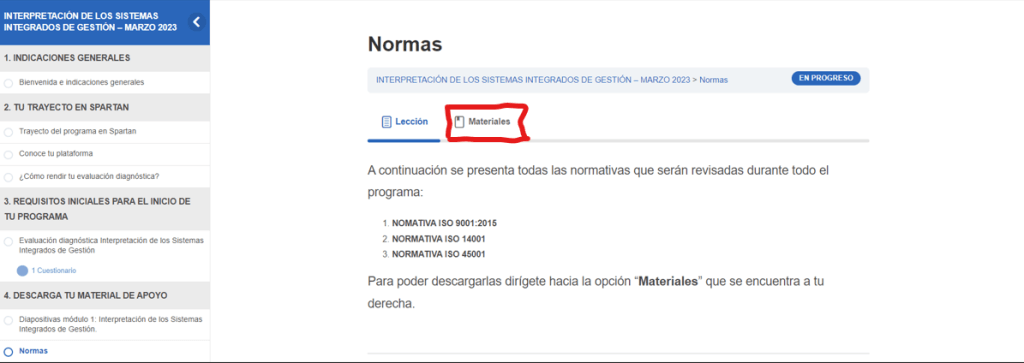Expand section '2. TU TRAYECTO EN SPARTAN'
This screenshot has width=1024, height=363.
click(x=104, y=107)
